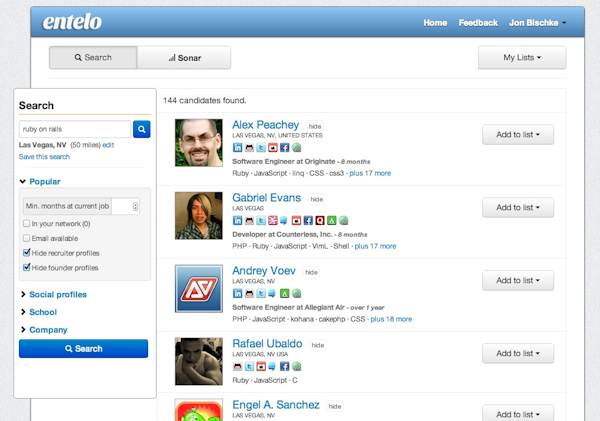
Task: Click Rafael Ubaldo's blue speech bubble icon
Action: [x=272, y=367]
